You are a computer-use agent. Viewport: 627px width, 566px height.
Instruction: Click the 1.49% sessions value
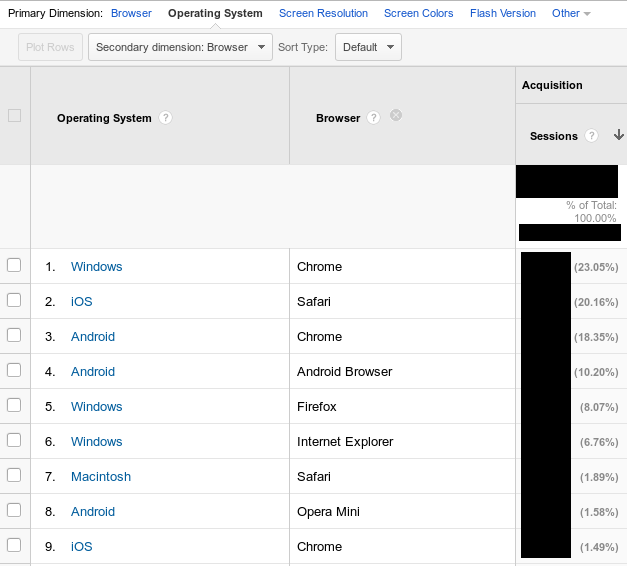tap(599, 547)
